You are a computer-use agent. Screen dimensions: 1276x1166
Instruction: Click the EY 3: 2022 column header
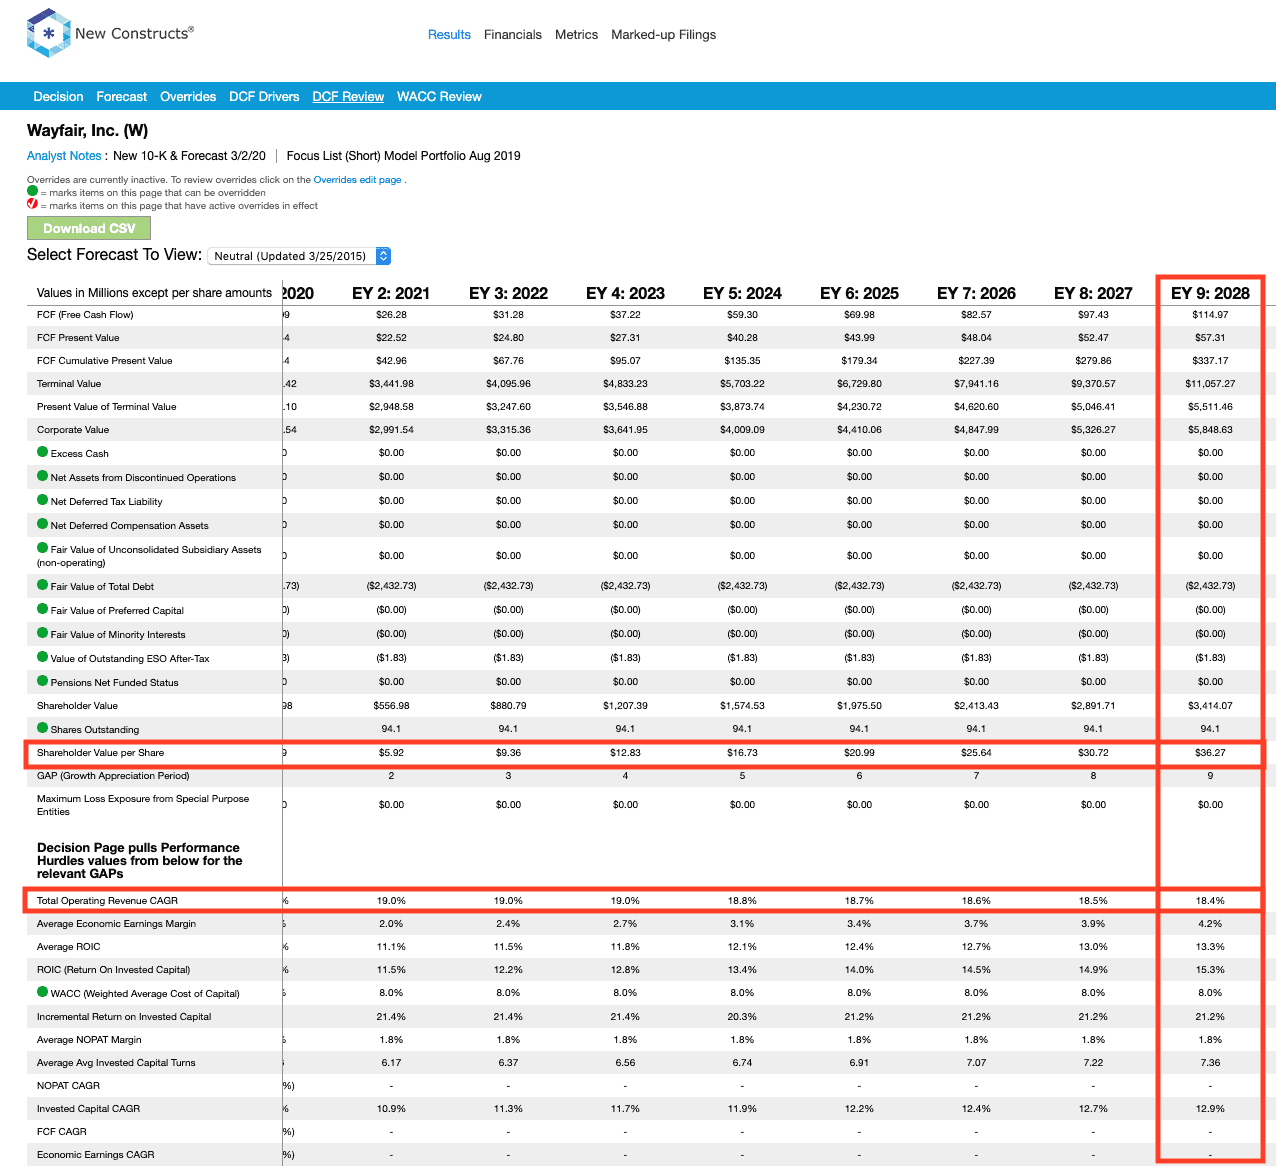508,293
